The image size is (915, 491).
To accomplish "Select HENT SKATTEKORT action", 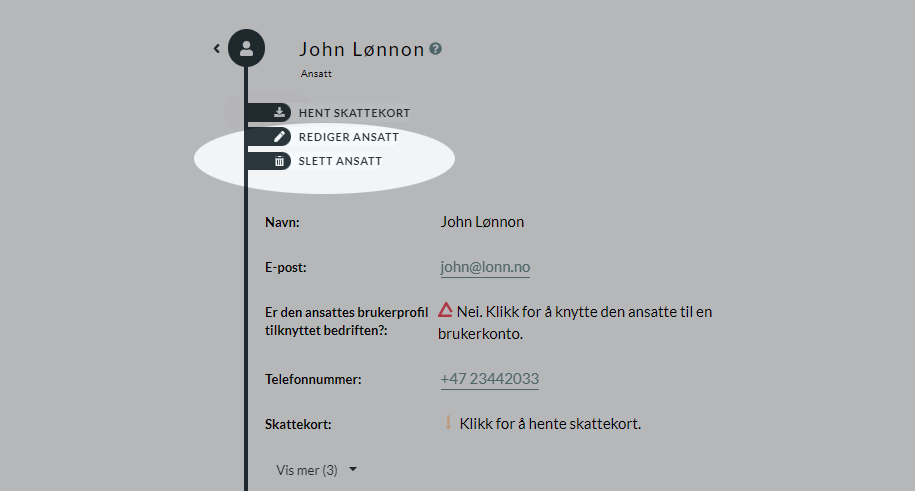I will tap(354, 113).
